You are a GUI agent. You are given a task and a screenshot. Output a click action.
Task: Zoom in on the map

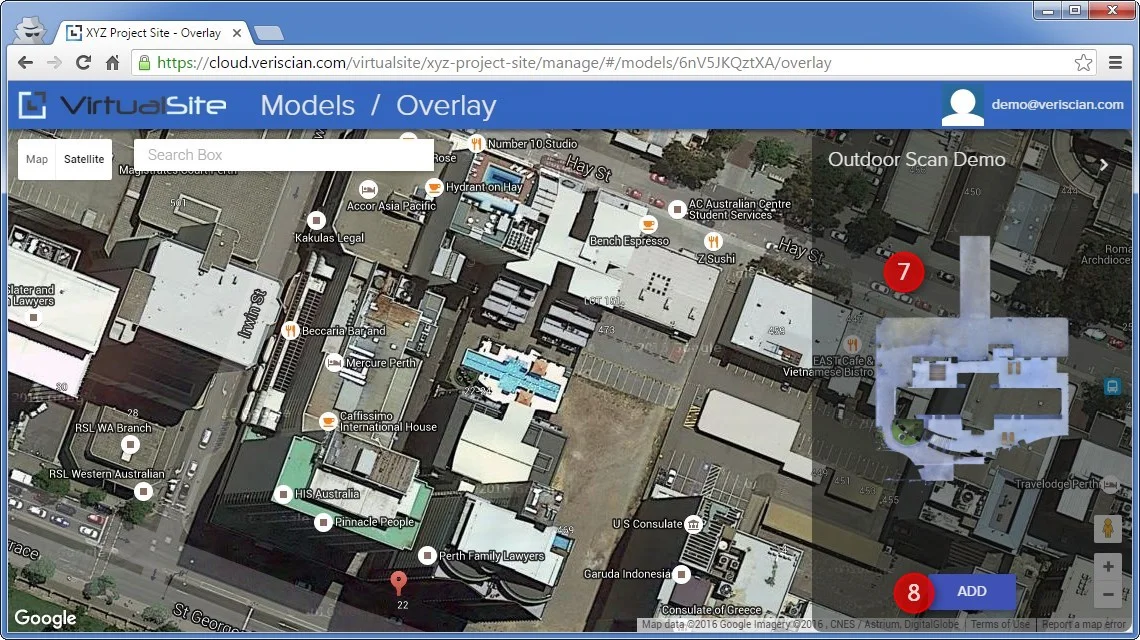coord(1108,567)
